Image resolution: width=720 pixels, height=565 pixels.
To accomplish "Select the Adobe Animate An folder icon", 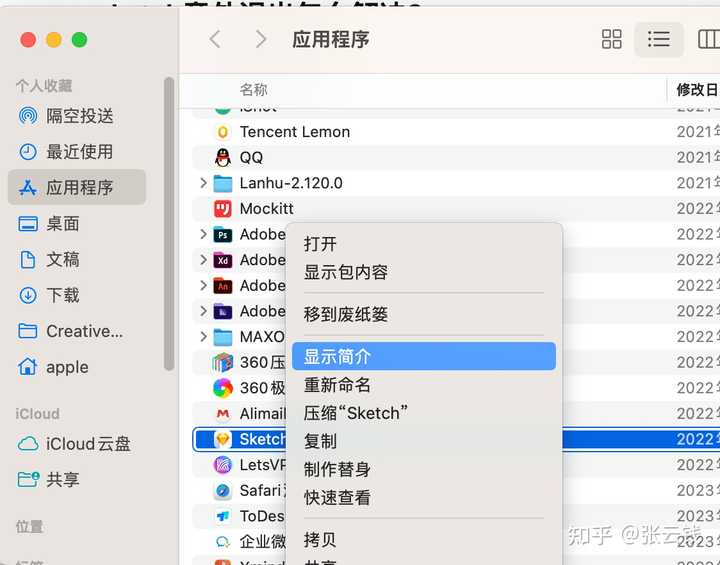I will click(x=223, y=286).
